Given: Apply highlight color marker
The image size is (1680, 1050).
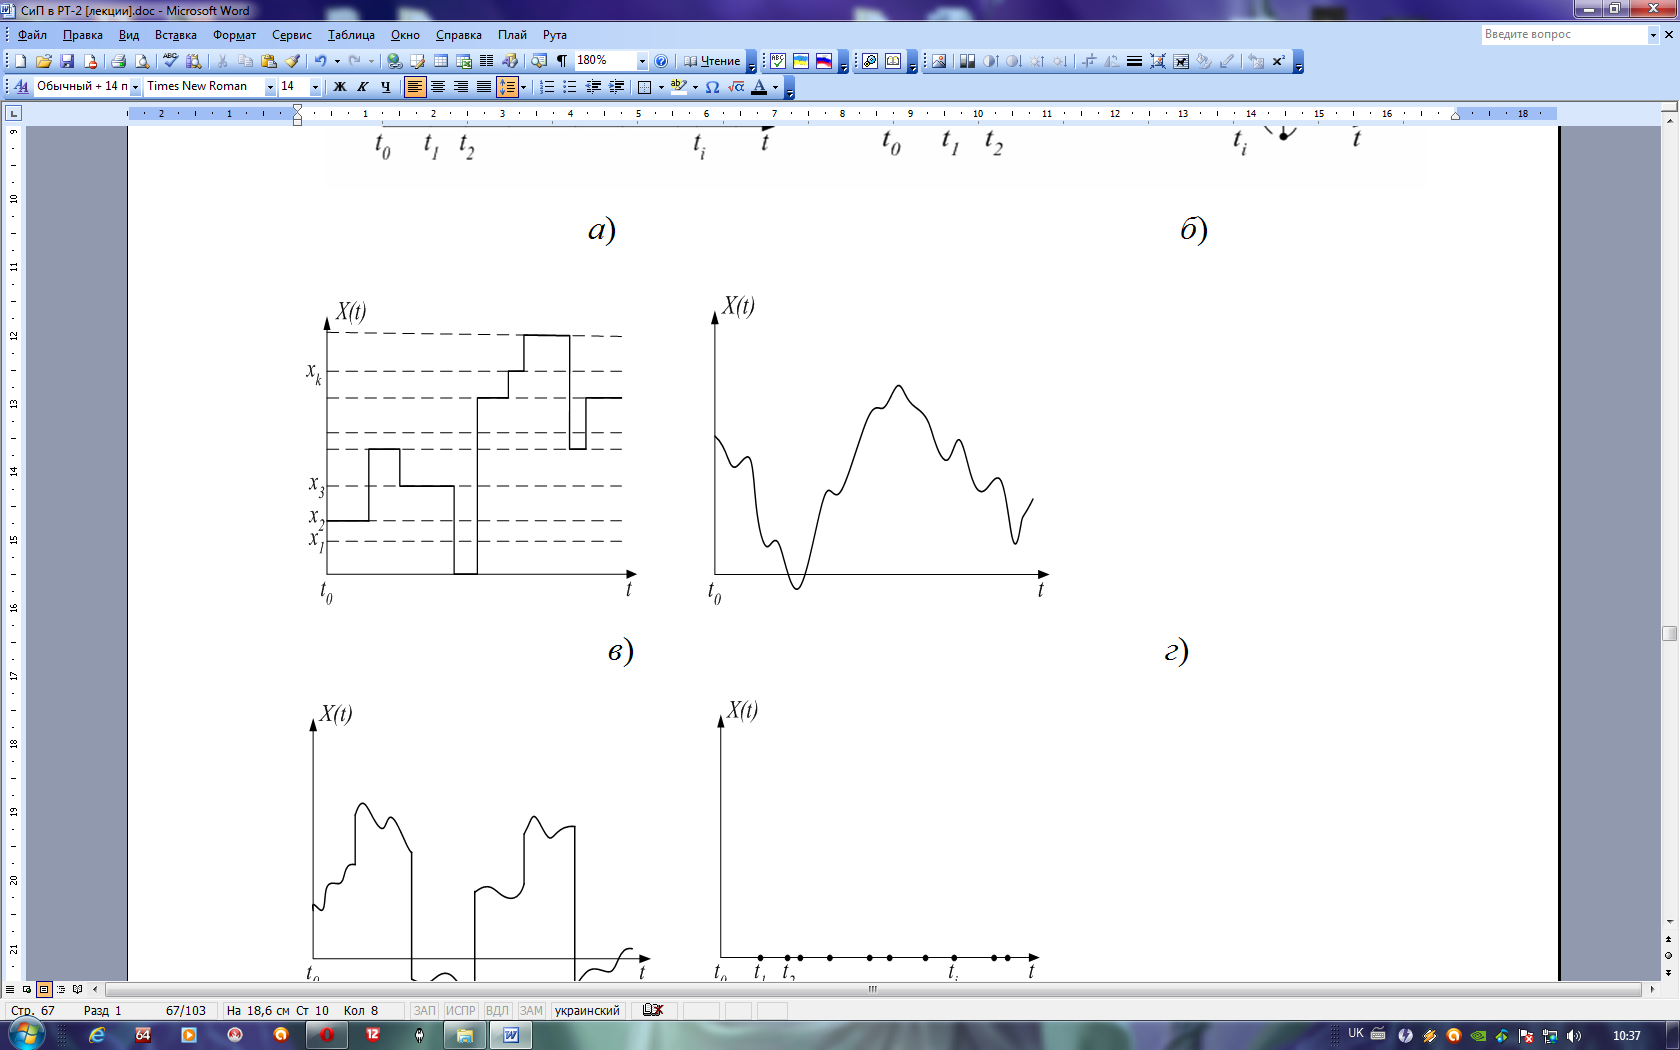Looking at the screenshot, I should pos(679,87).
